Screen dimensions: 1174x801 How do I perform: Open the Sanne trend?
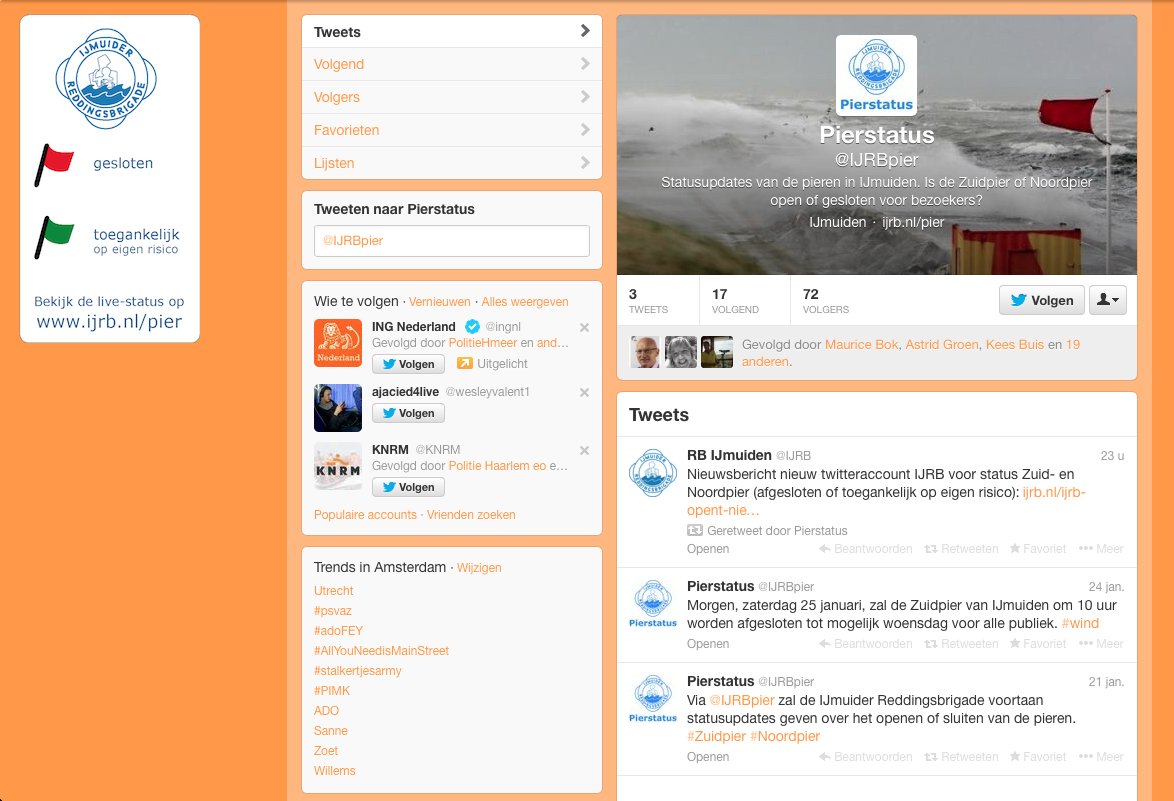click(330, 731)
